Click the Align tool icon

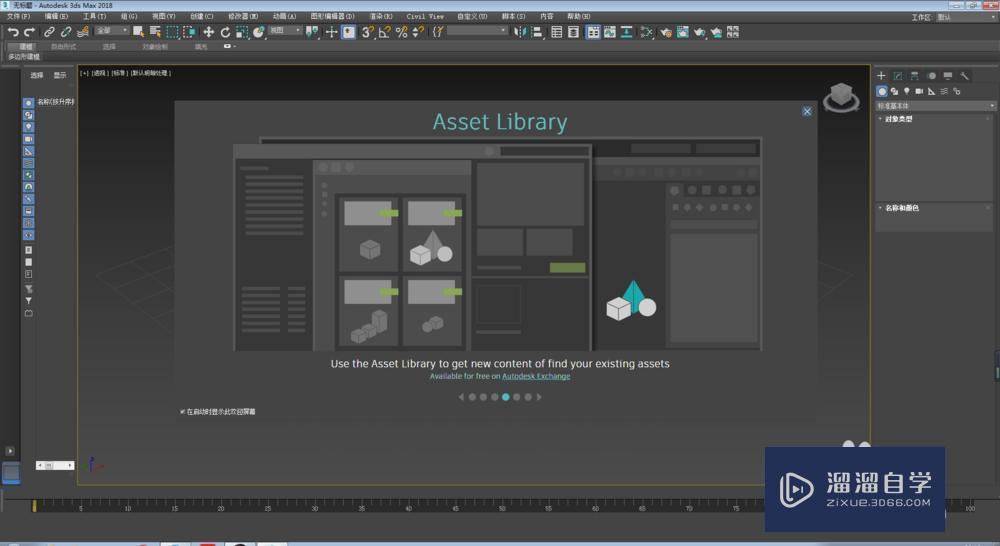point(536,32)
